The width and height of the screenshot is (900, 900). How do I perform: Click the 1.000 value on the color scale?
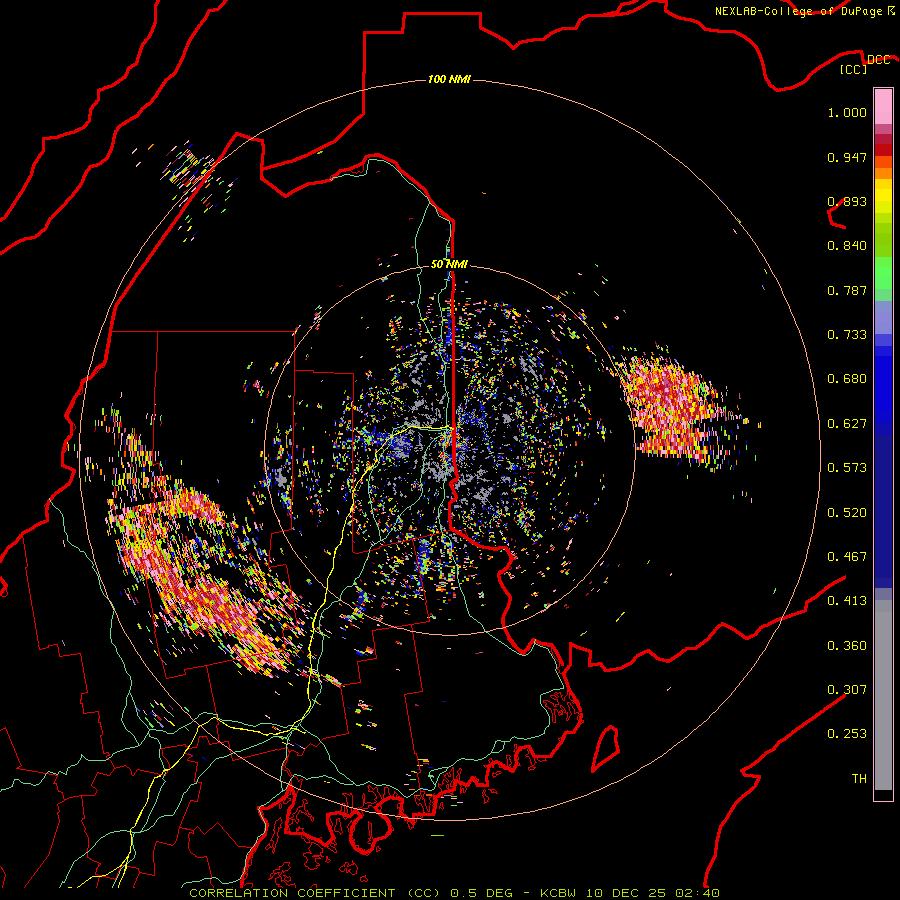(847, 112)
